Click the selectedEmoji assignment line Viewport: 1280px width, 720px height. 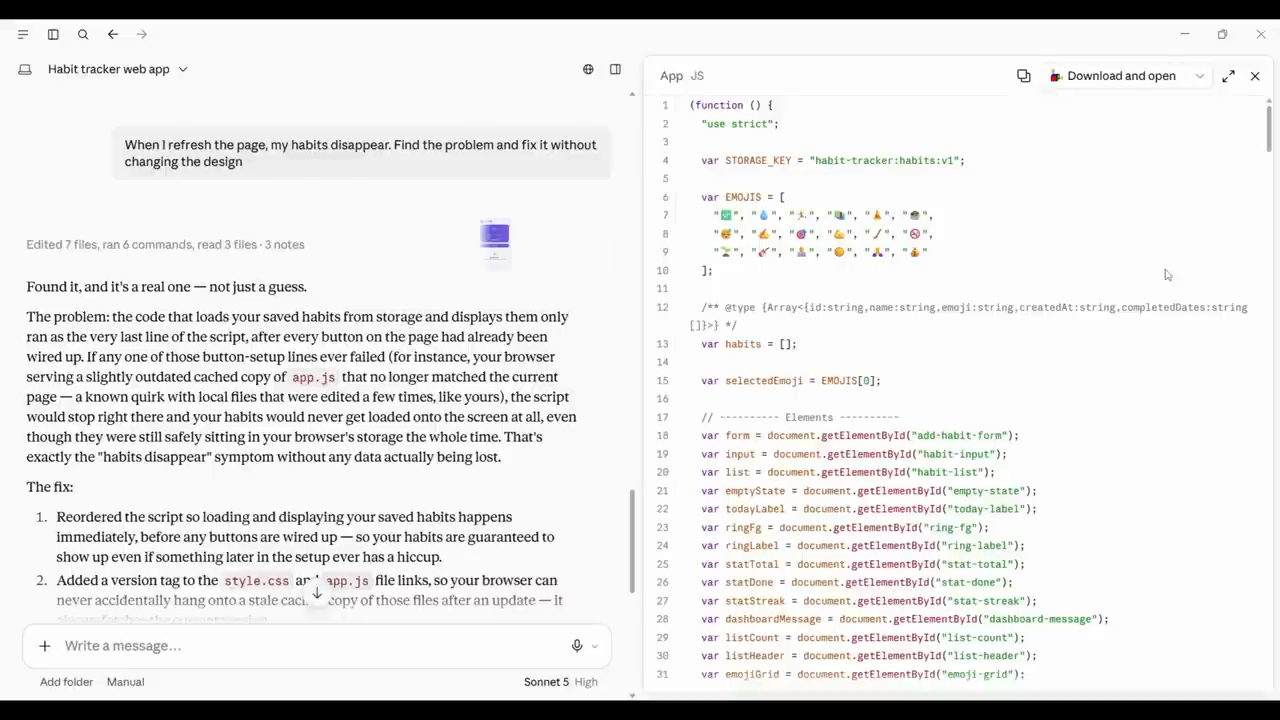pyautogui.click(x=790, y=381)
